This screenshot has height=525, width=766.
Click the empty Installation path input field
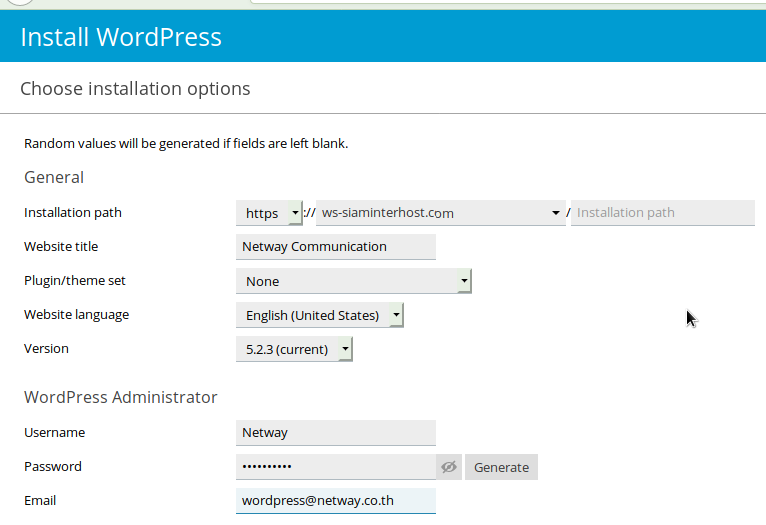[662, 213]
